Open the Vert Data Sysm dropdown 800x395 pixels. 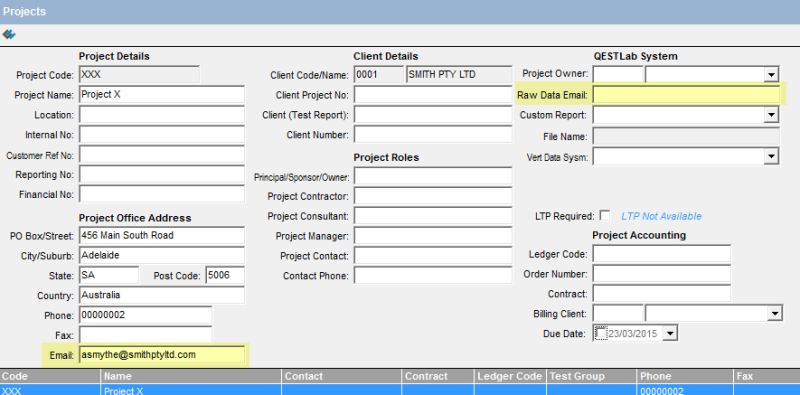tap(771, 156)
